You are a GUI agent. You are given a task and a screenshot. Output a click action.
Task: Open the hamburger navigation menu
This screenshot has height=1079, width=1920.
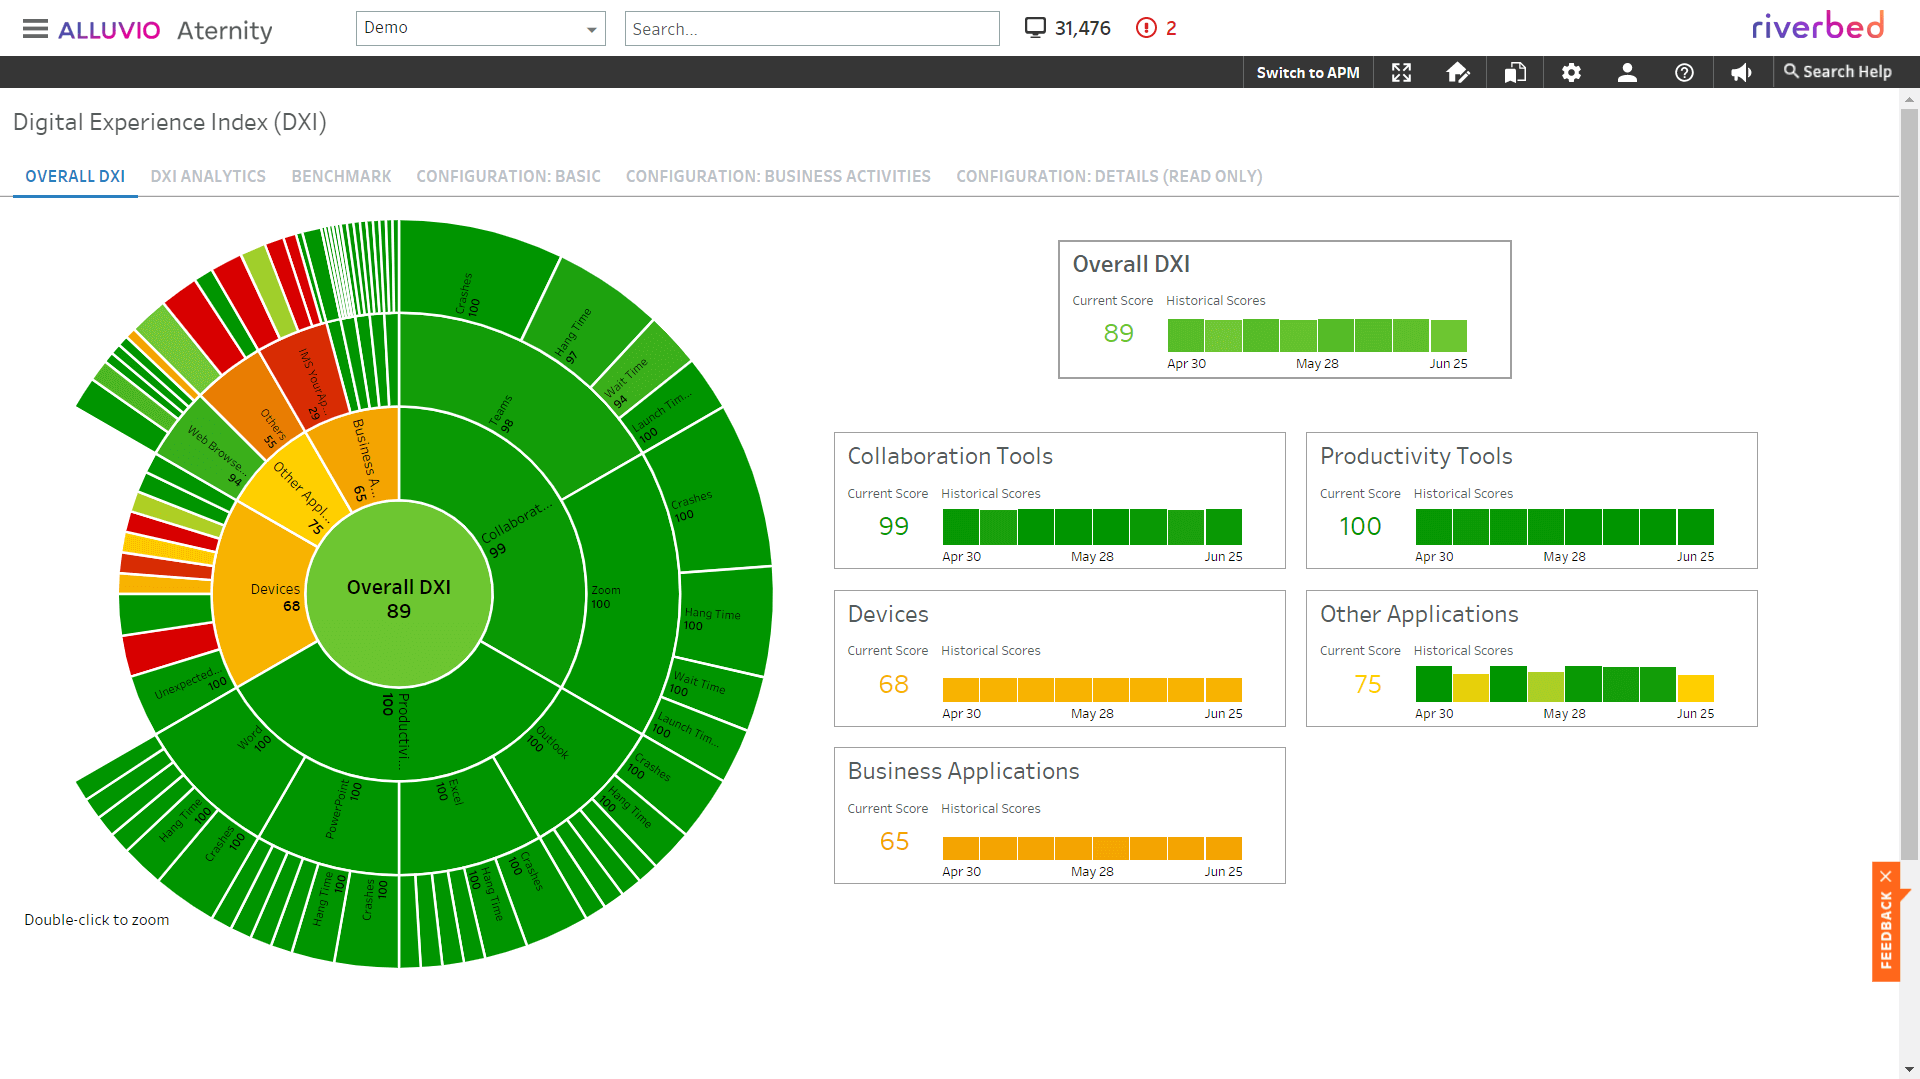35,28
